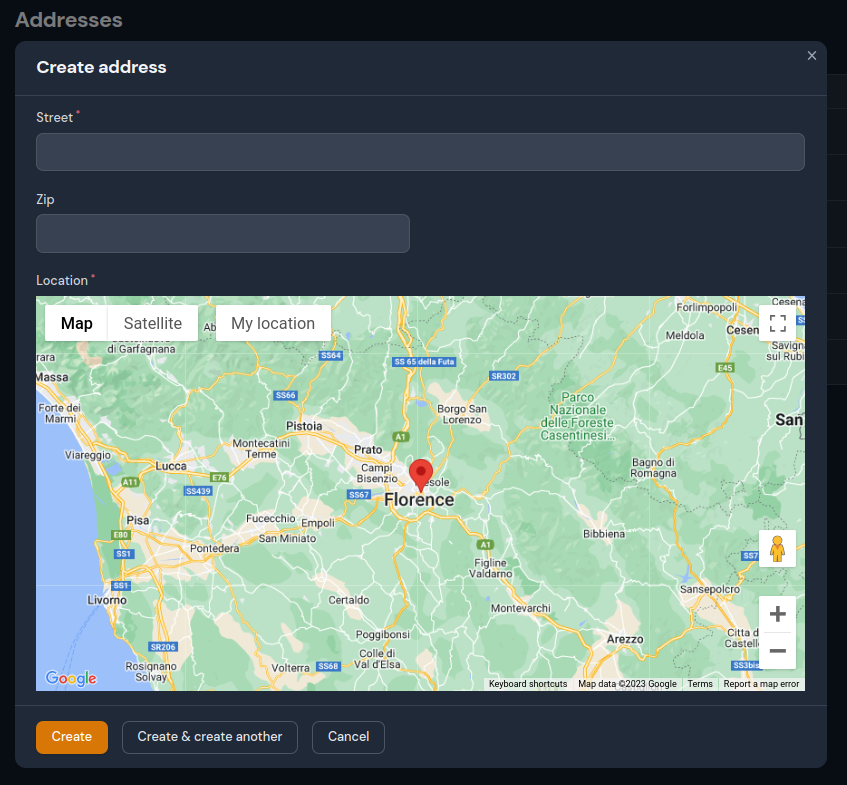Viewport: 847px width, 785px height.
Task: Click the Create button
Action: pos(71,737)
